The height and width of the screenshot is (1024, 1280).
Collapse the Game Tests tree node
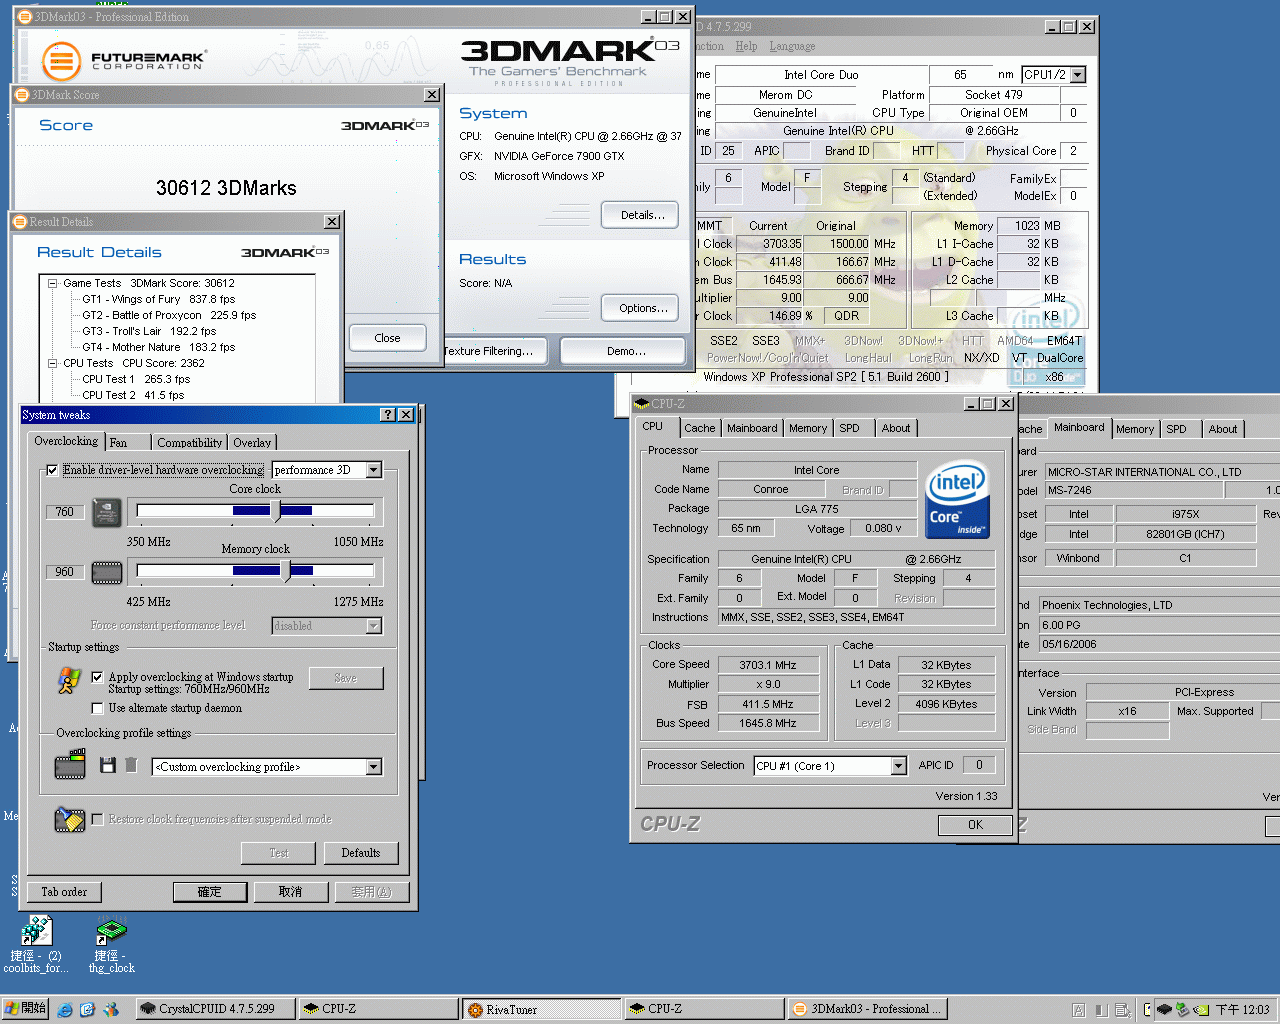pos(53,283)
